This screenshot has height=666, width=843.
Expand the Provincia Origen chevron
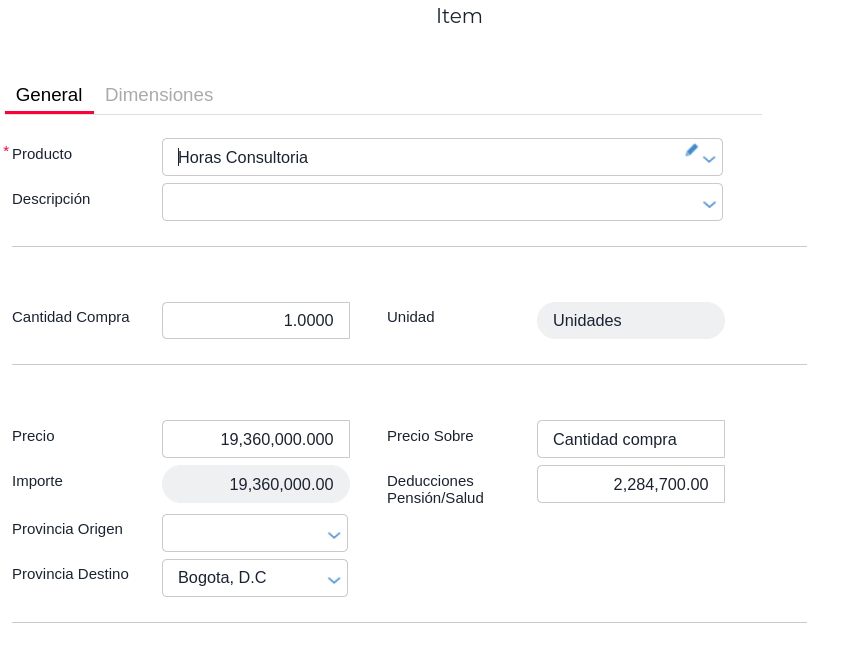(334, 535)
